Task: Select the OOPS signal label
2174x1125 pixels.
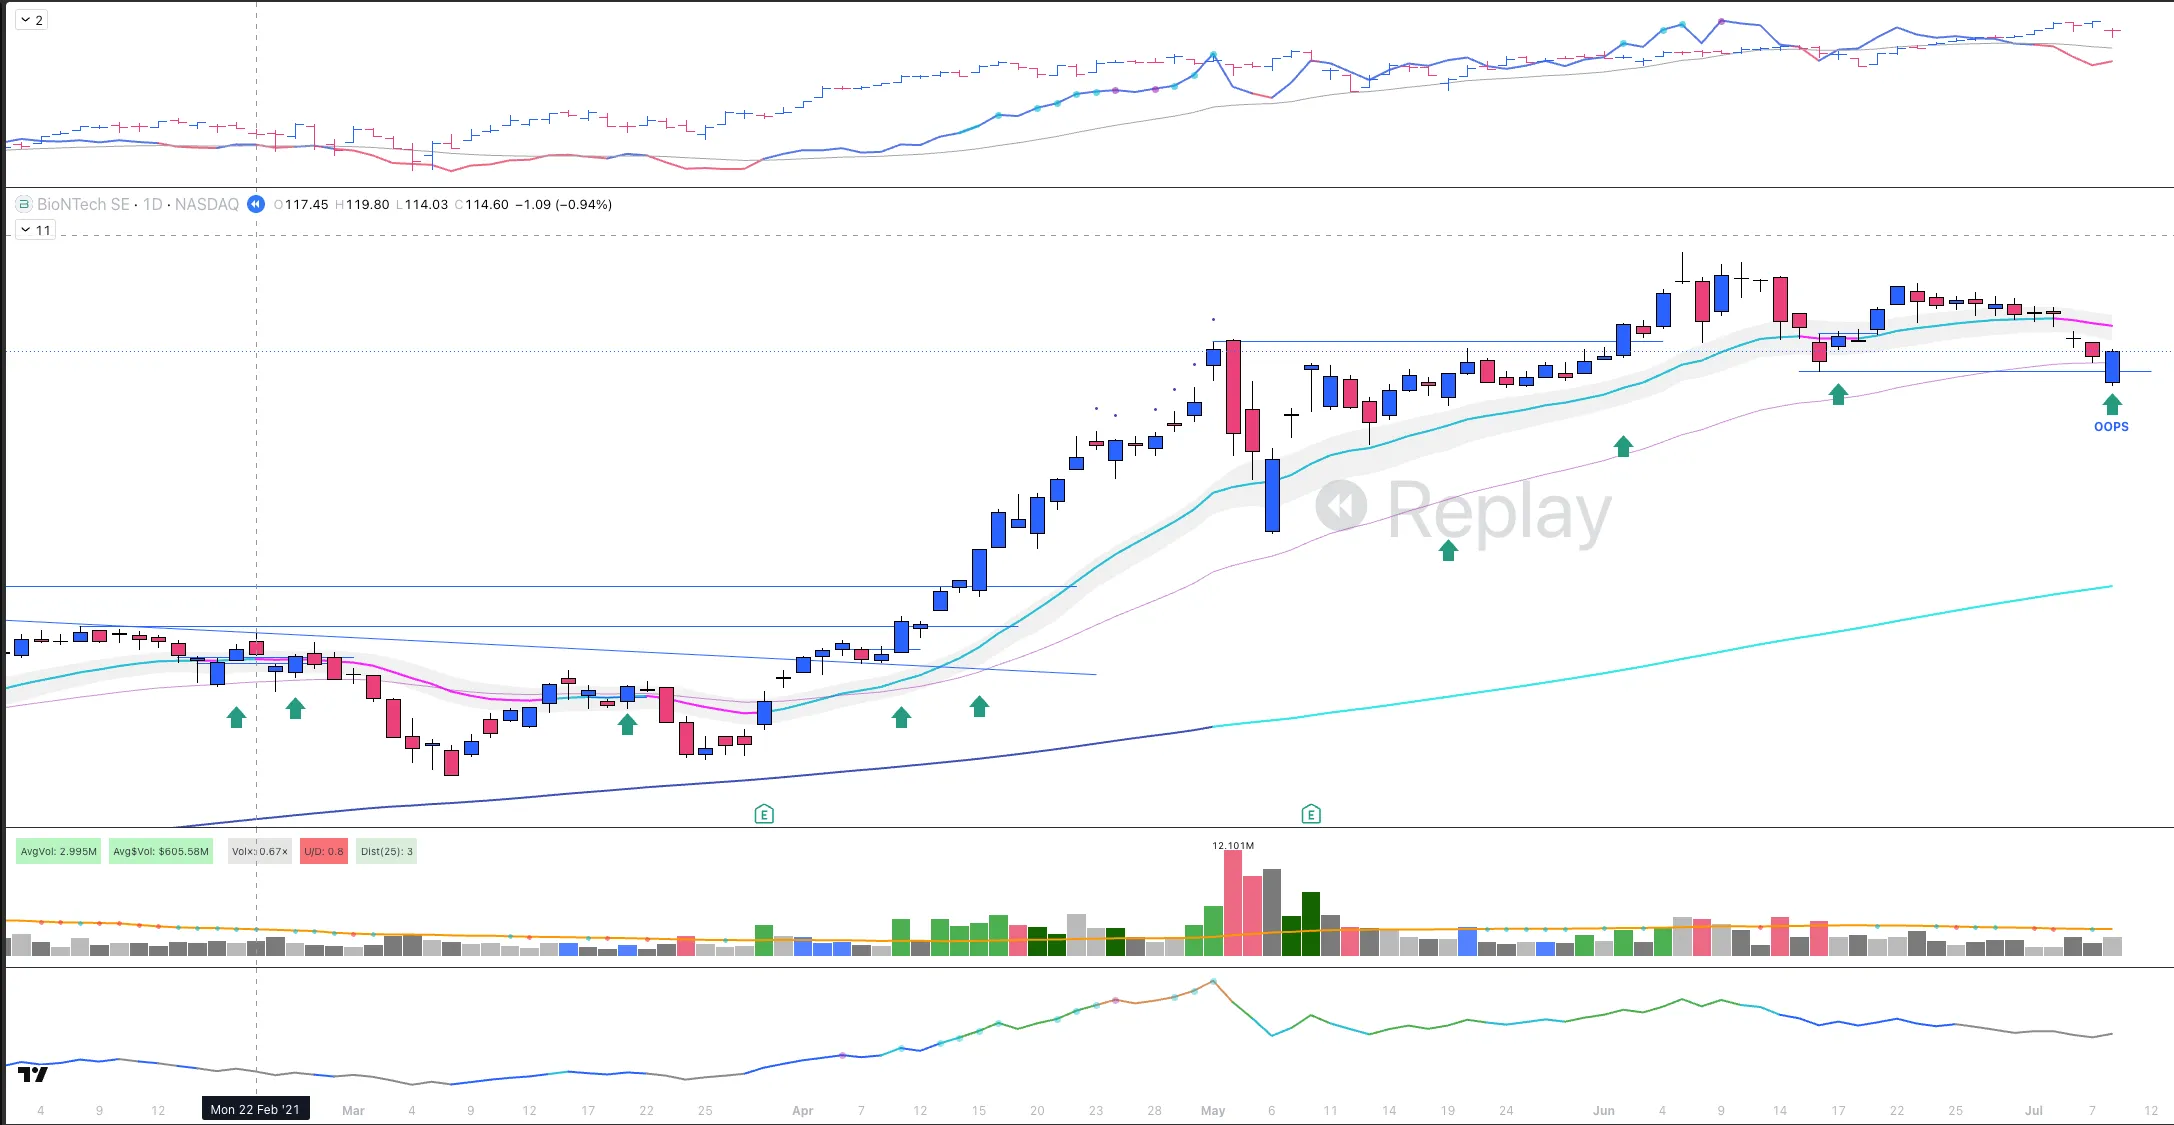Action: coord(2111,427)
